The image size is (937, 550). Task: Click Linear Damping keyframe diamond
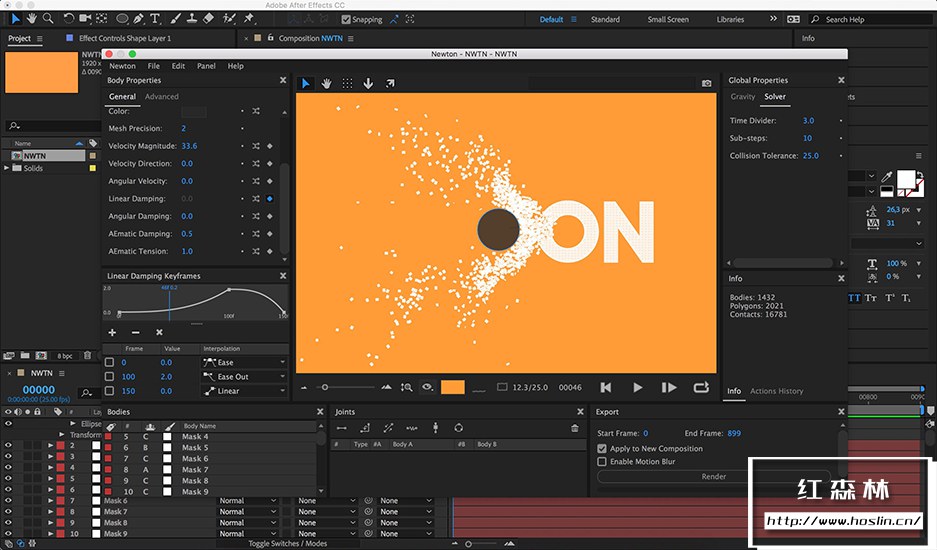point(270,198)
